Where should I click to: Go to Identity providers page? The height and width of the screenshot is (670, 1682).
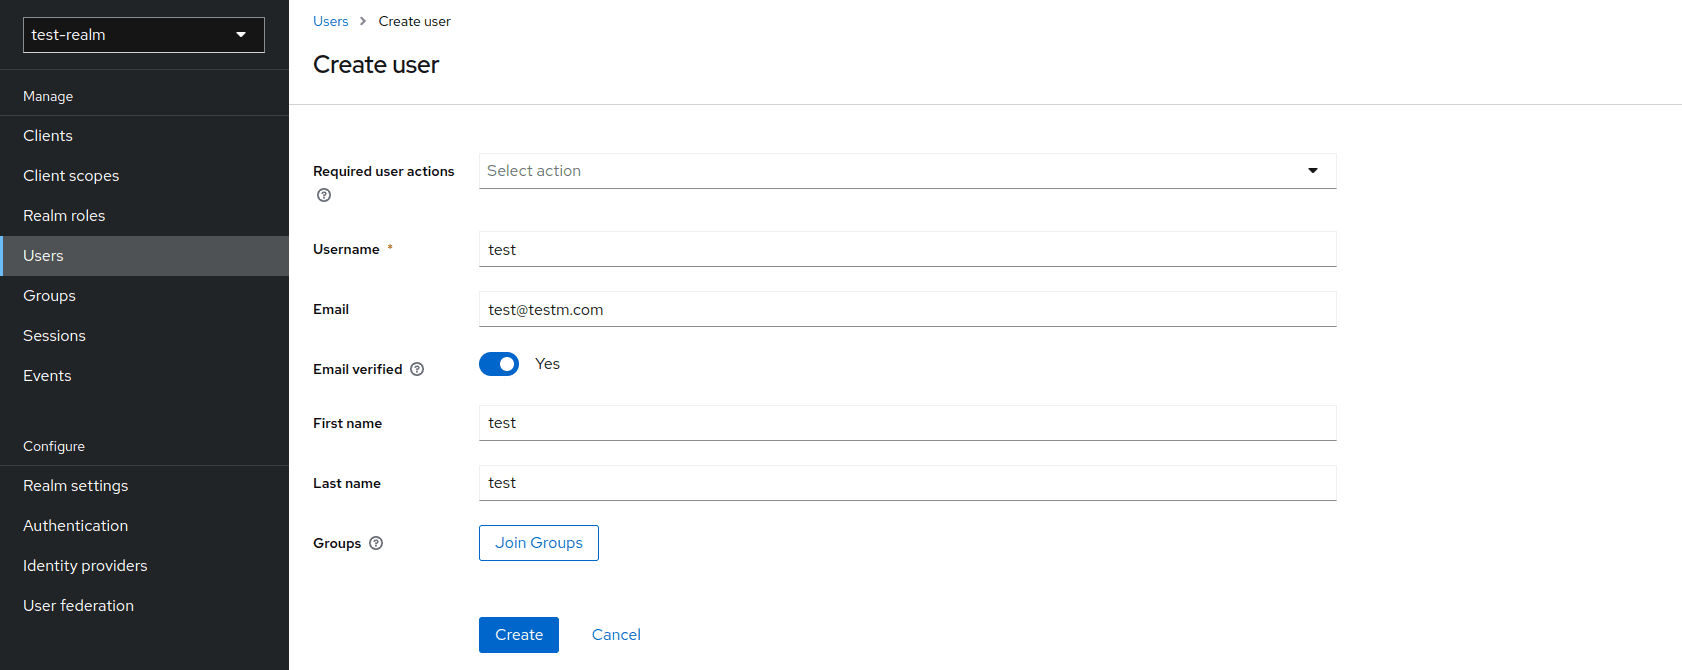click(85, 566)
